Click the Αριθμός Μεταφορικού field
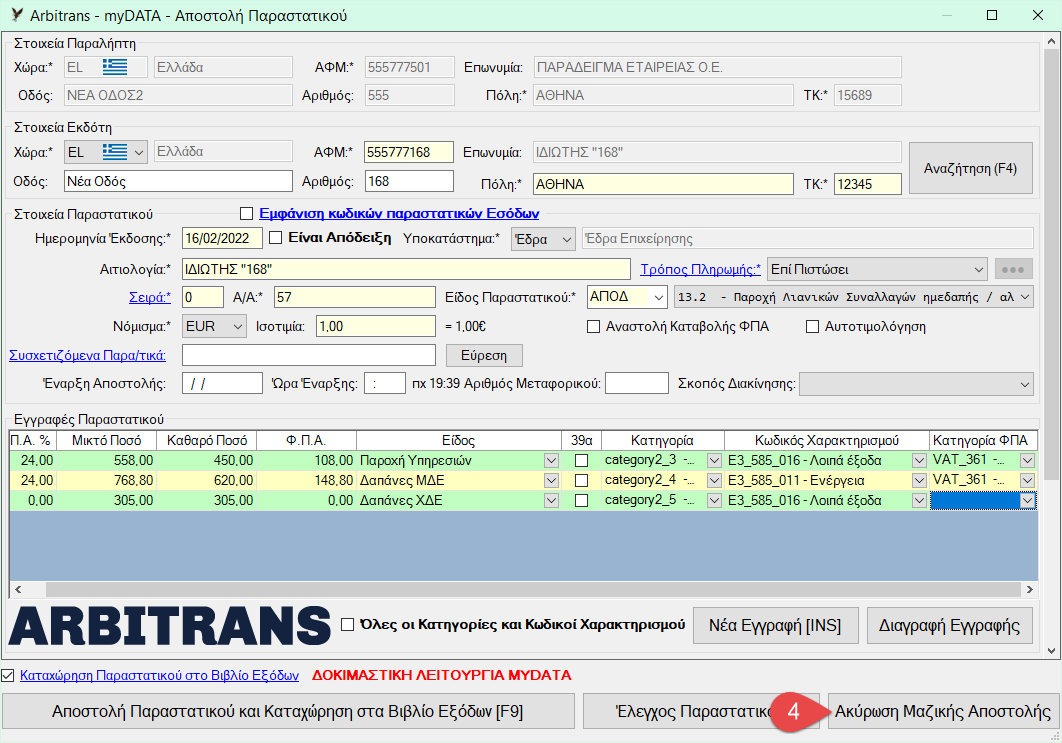The image size is (1062, 743). (637, 383)
